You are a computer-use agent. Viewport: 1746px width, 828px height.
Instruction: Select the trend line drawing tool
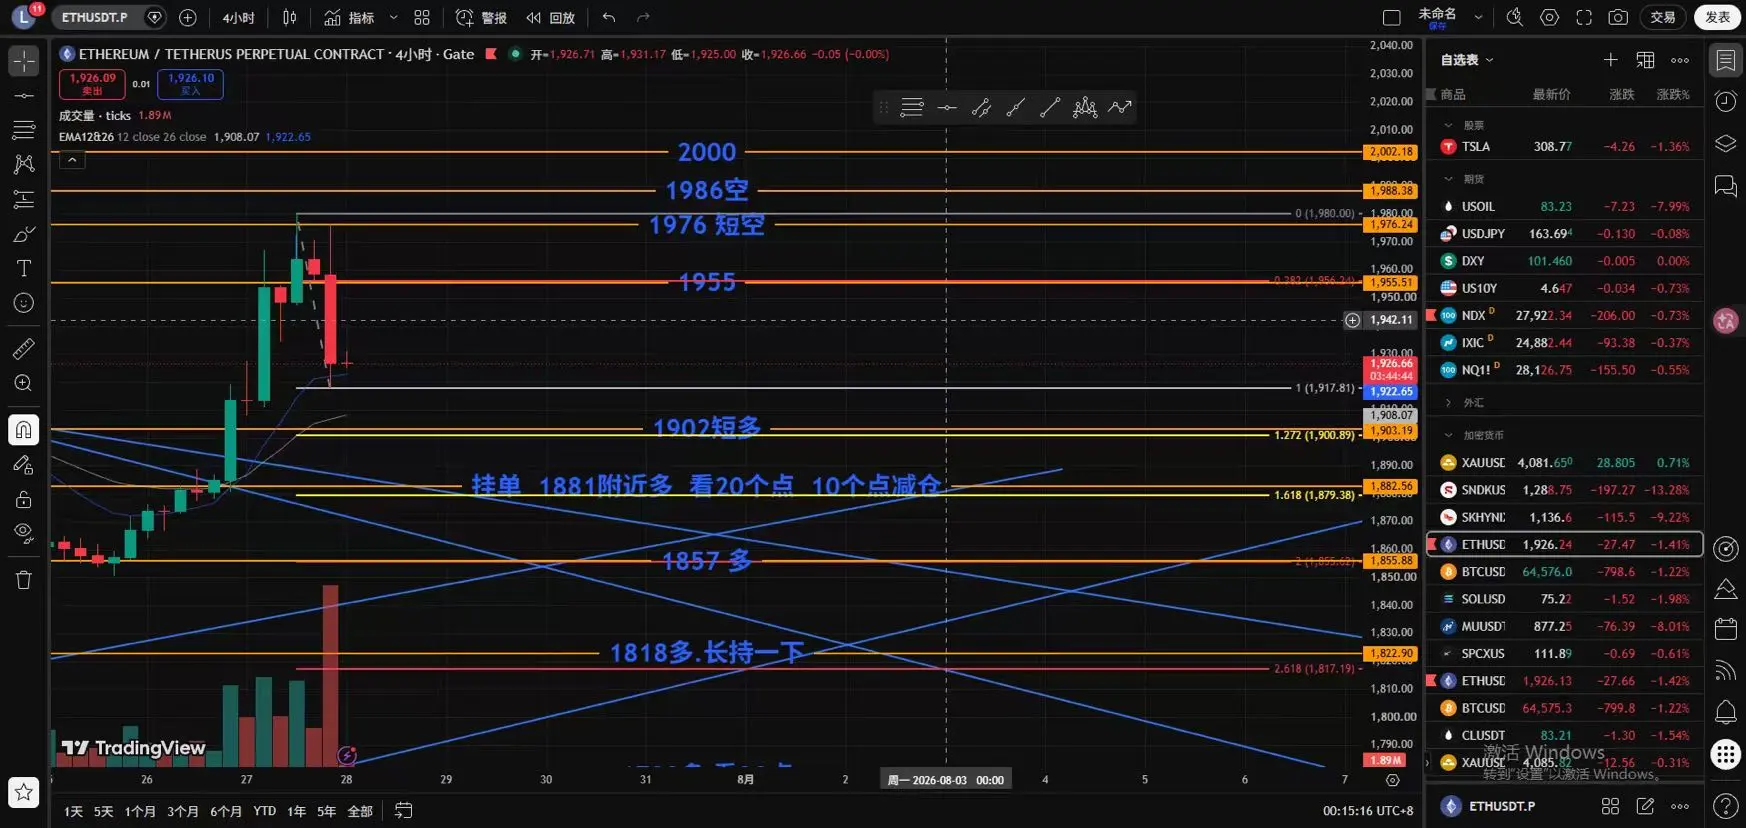tap(24, 96)
